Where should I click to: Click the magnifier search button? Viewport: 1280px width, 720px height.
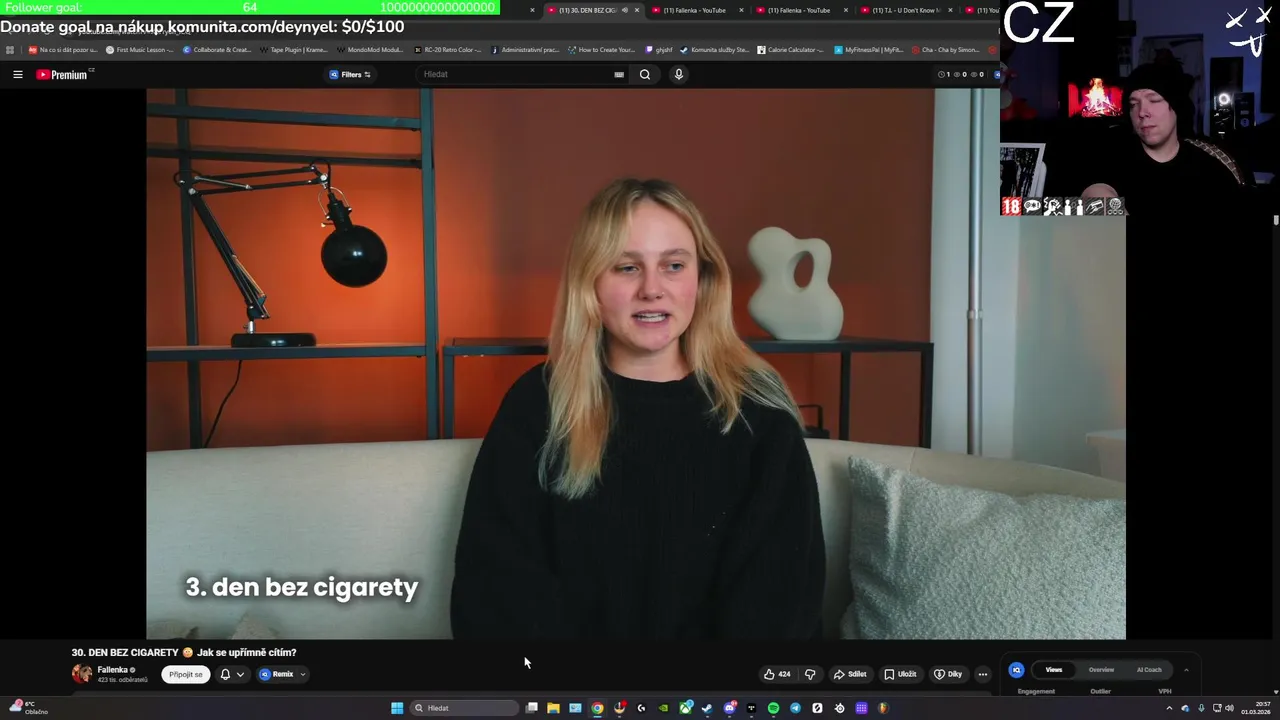(x=645, y=74)
